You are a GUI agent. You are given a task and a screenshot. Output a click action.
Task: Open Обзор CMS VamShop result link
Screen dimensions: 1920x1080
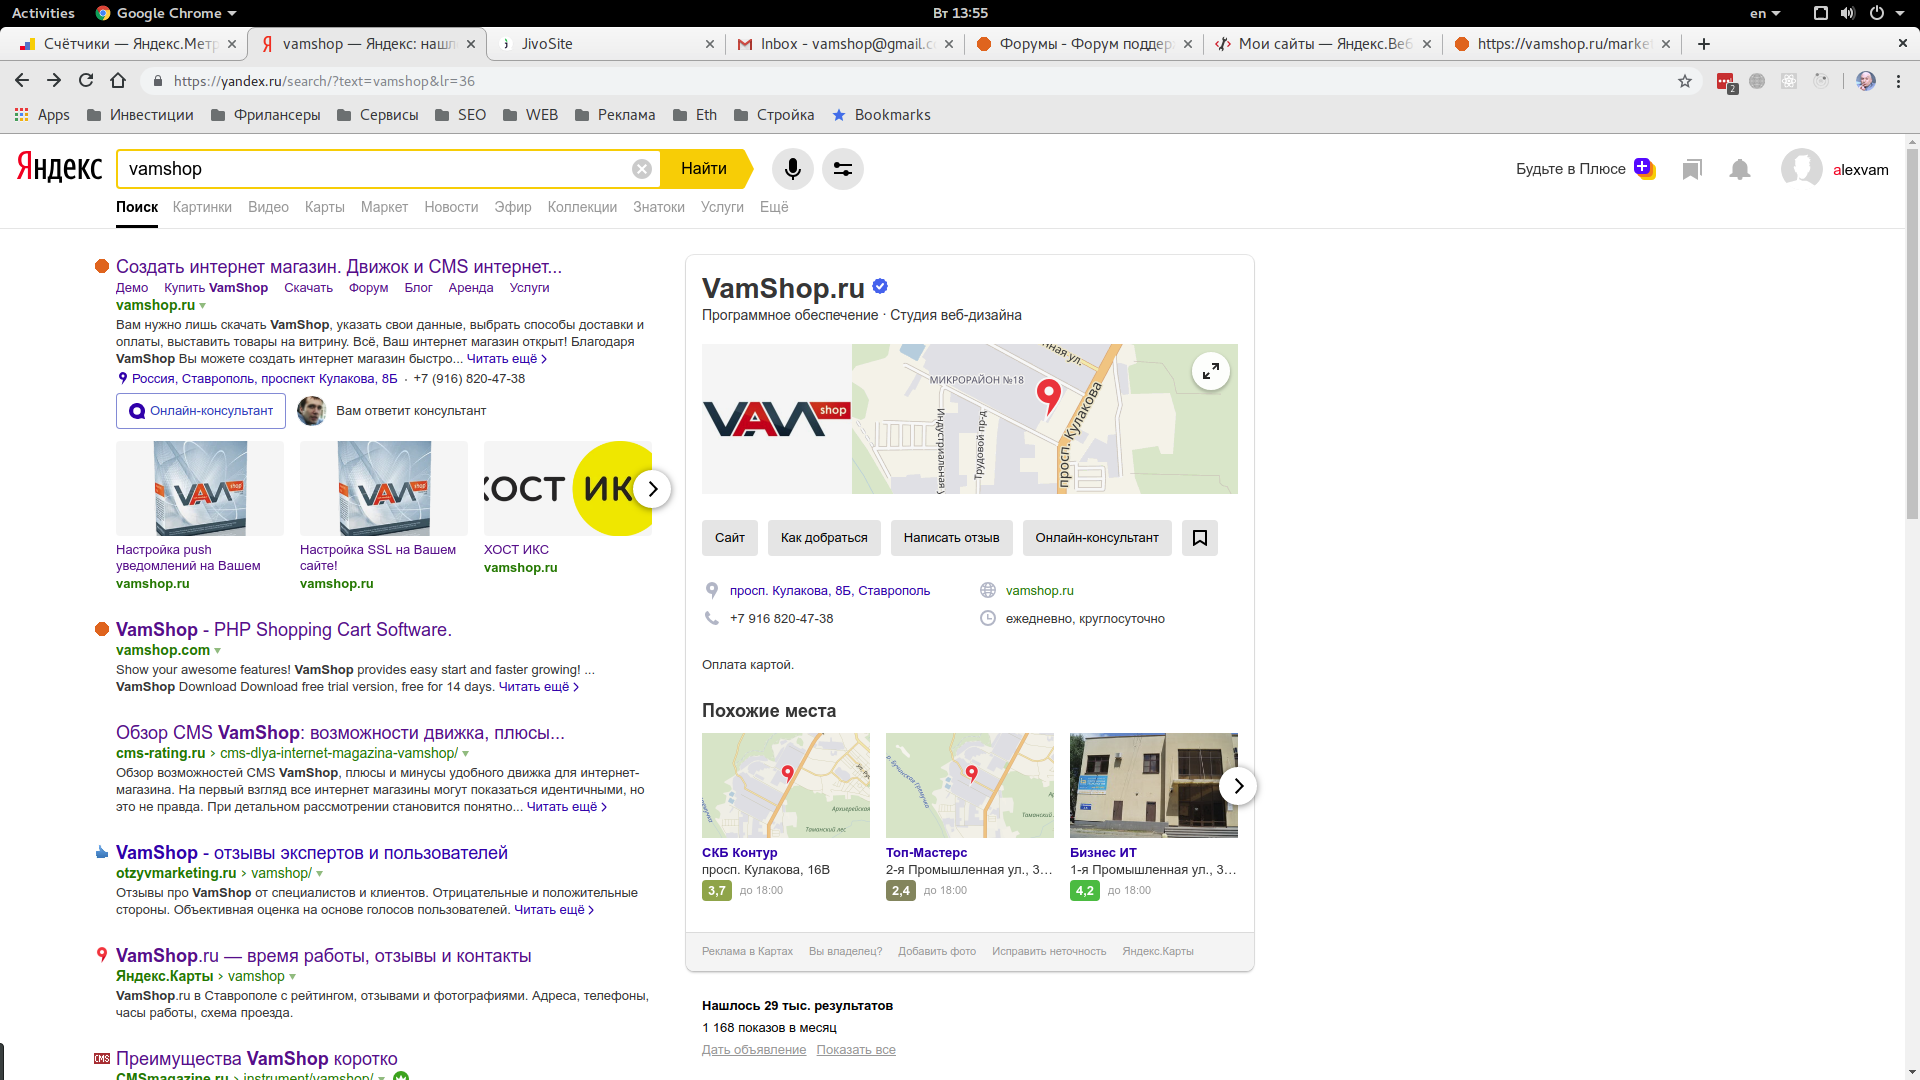point(340,733)
